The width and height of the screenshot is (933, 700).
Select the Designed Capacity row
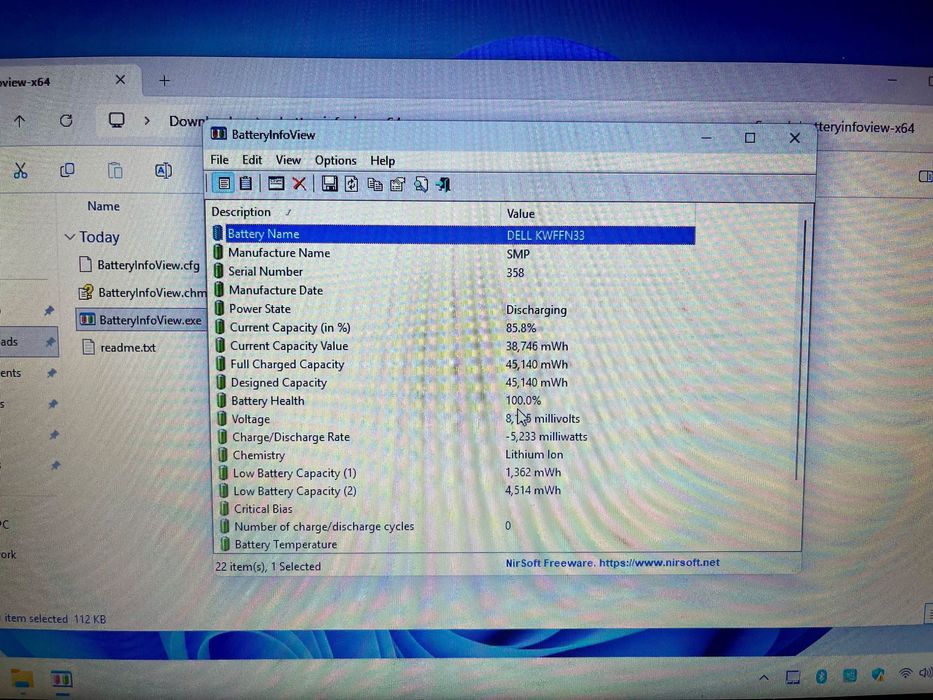453,383
